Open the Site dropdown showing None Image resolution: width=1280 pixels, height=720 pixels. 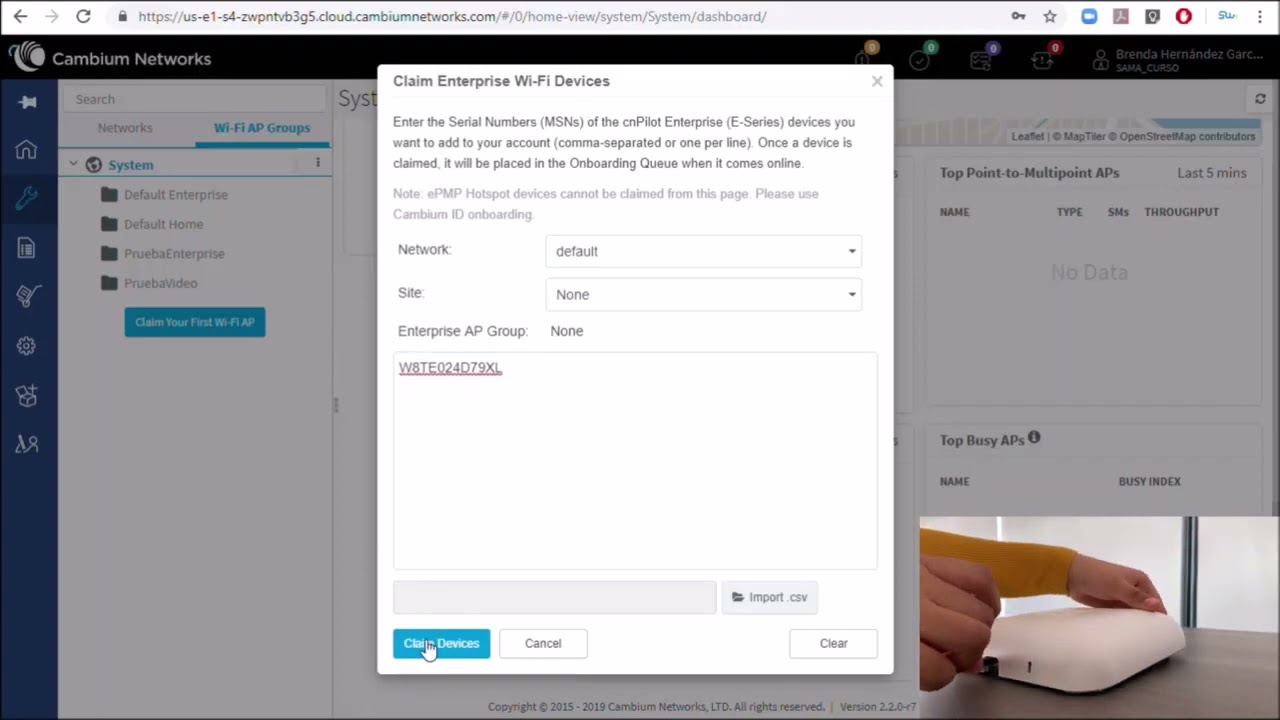tap(703, 294)
